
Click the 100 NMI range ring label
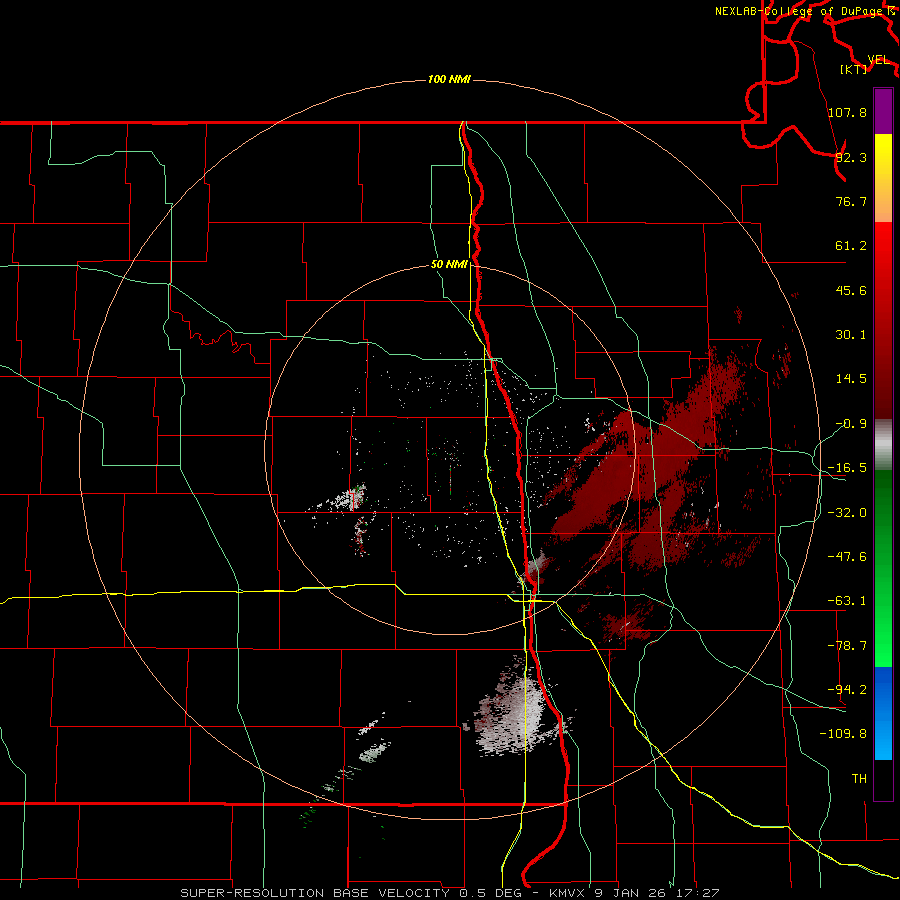449,79
